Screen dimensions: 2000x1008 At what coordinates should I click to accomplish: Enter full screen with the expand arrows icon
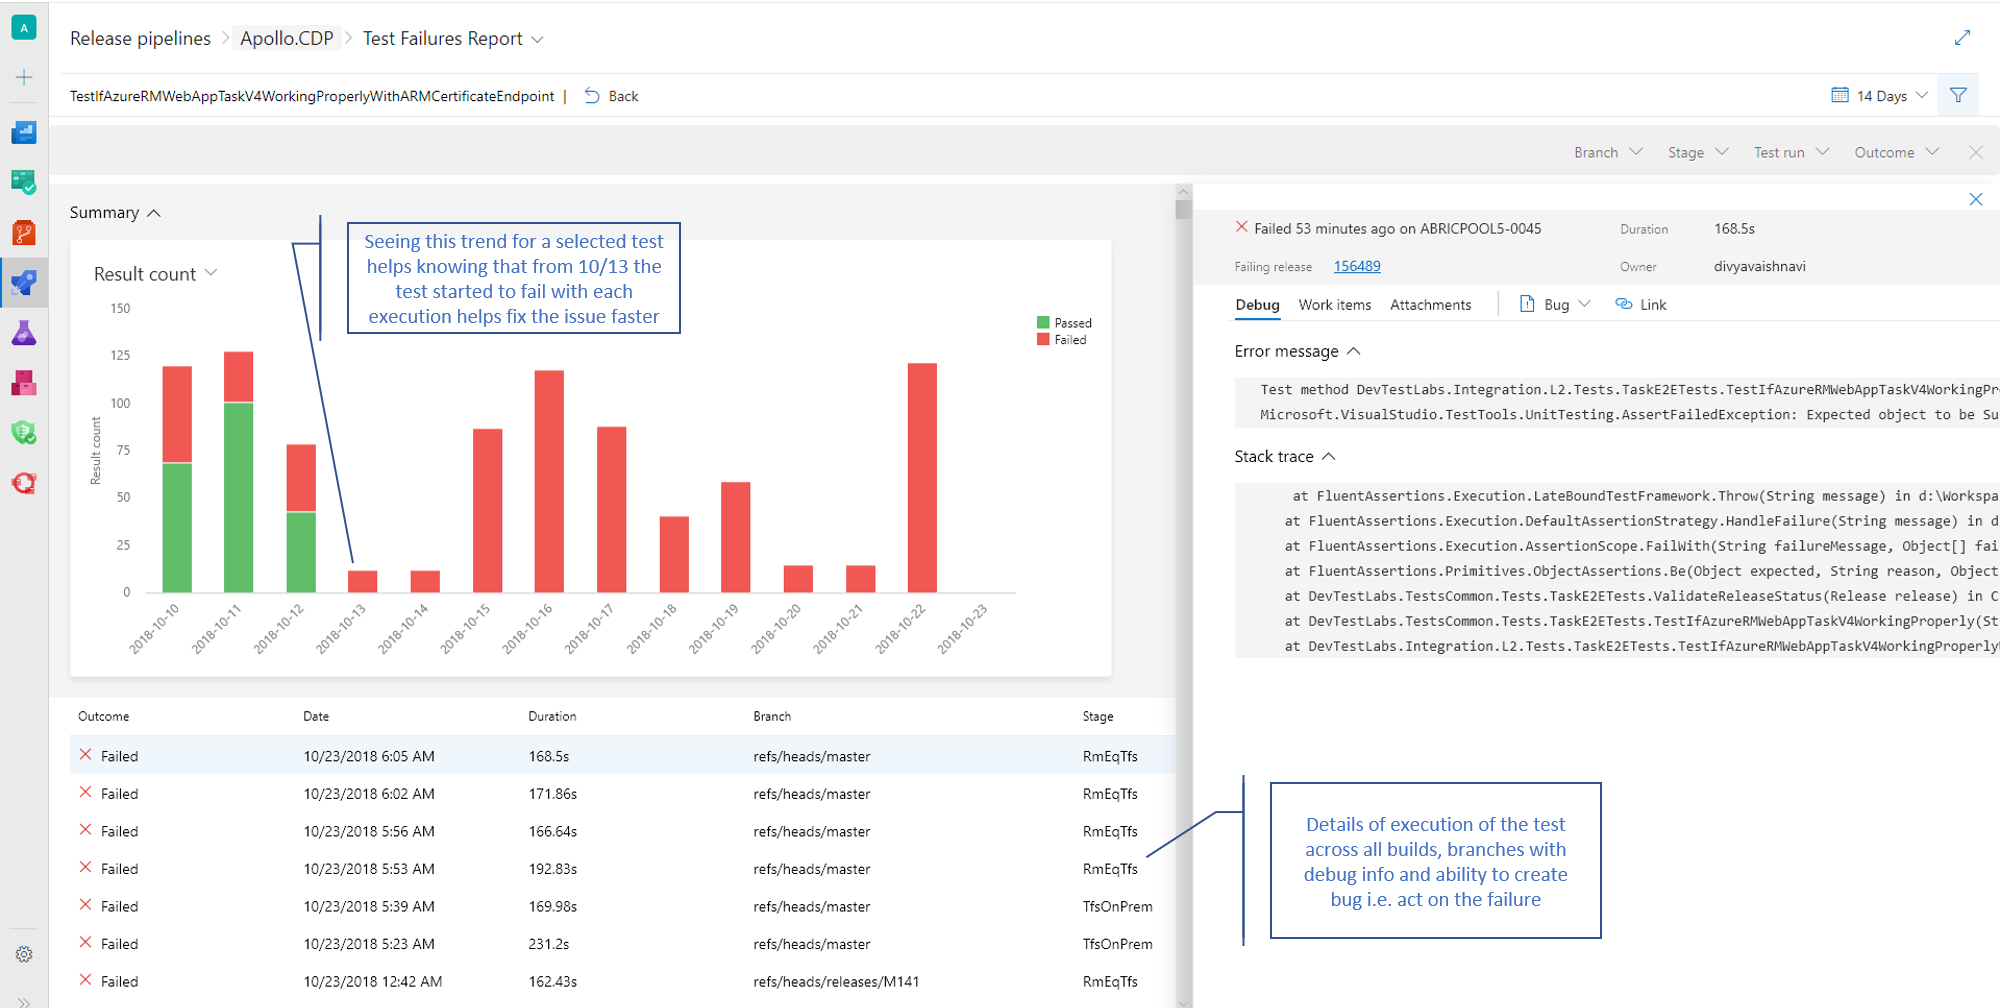coord(1962,38)
